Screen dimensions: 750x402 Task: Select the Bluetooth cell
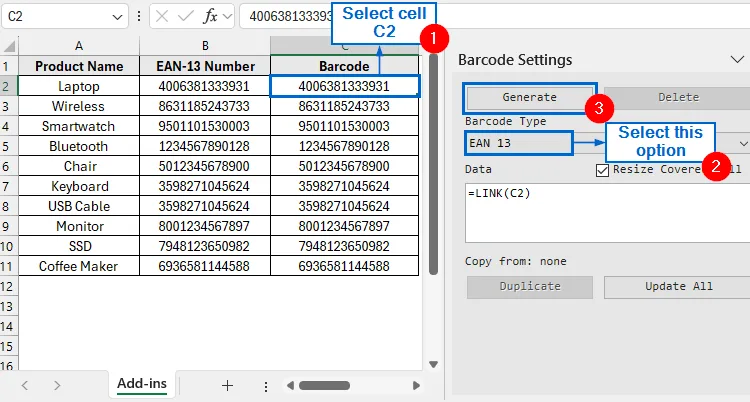click(79, 146)
